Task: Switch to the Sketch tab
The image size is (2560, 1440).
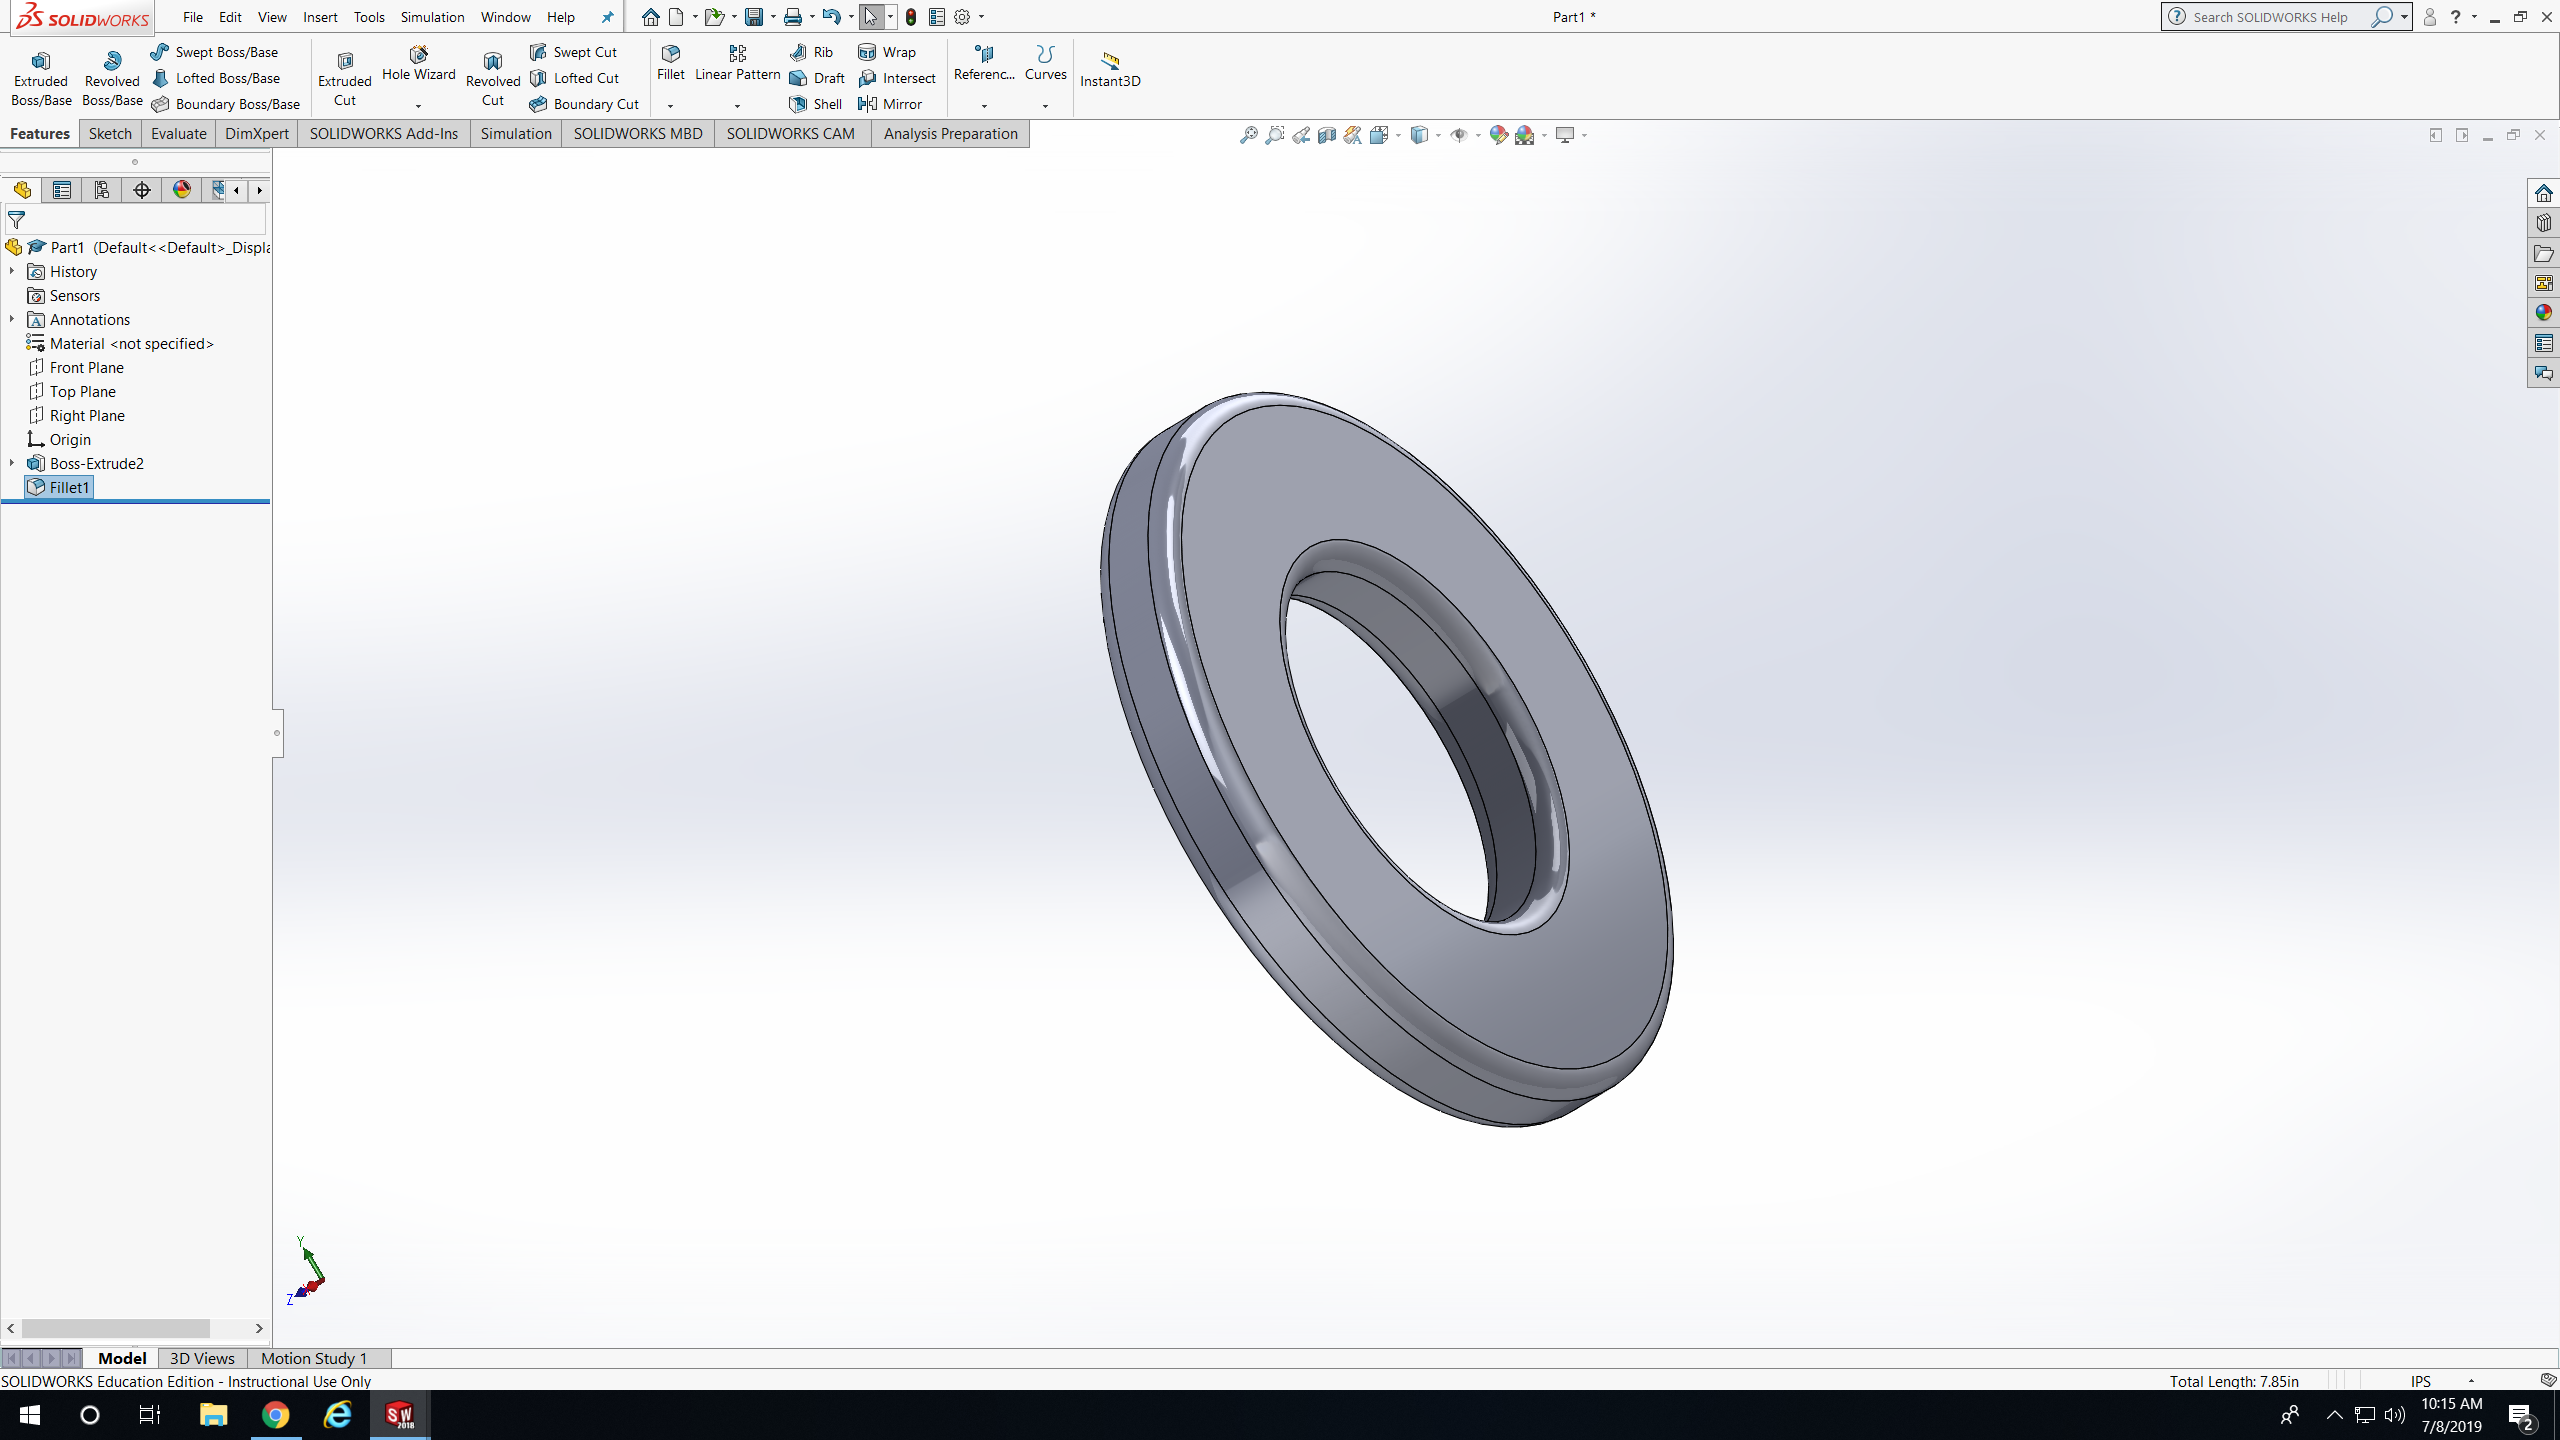Action: coord(110,133)
